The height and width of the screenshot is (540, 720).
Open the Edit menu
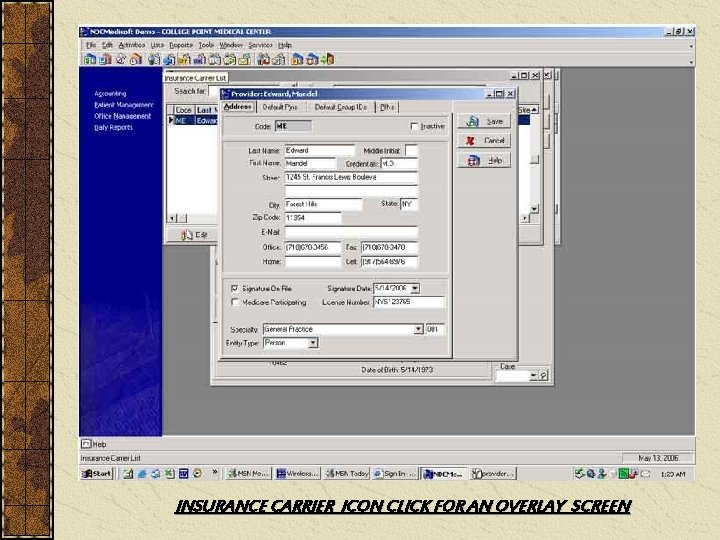click(107, 45)
